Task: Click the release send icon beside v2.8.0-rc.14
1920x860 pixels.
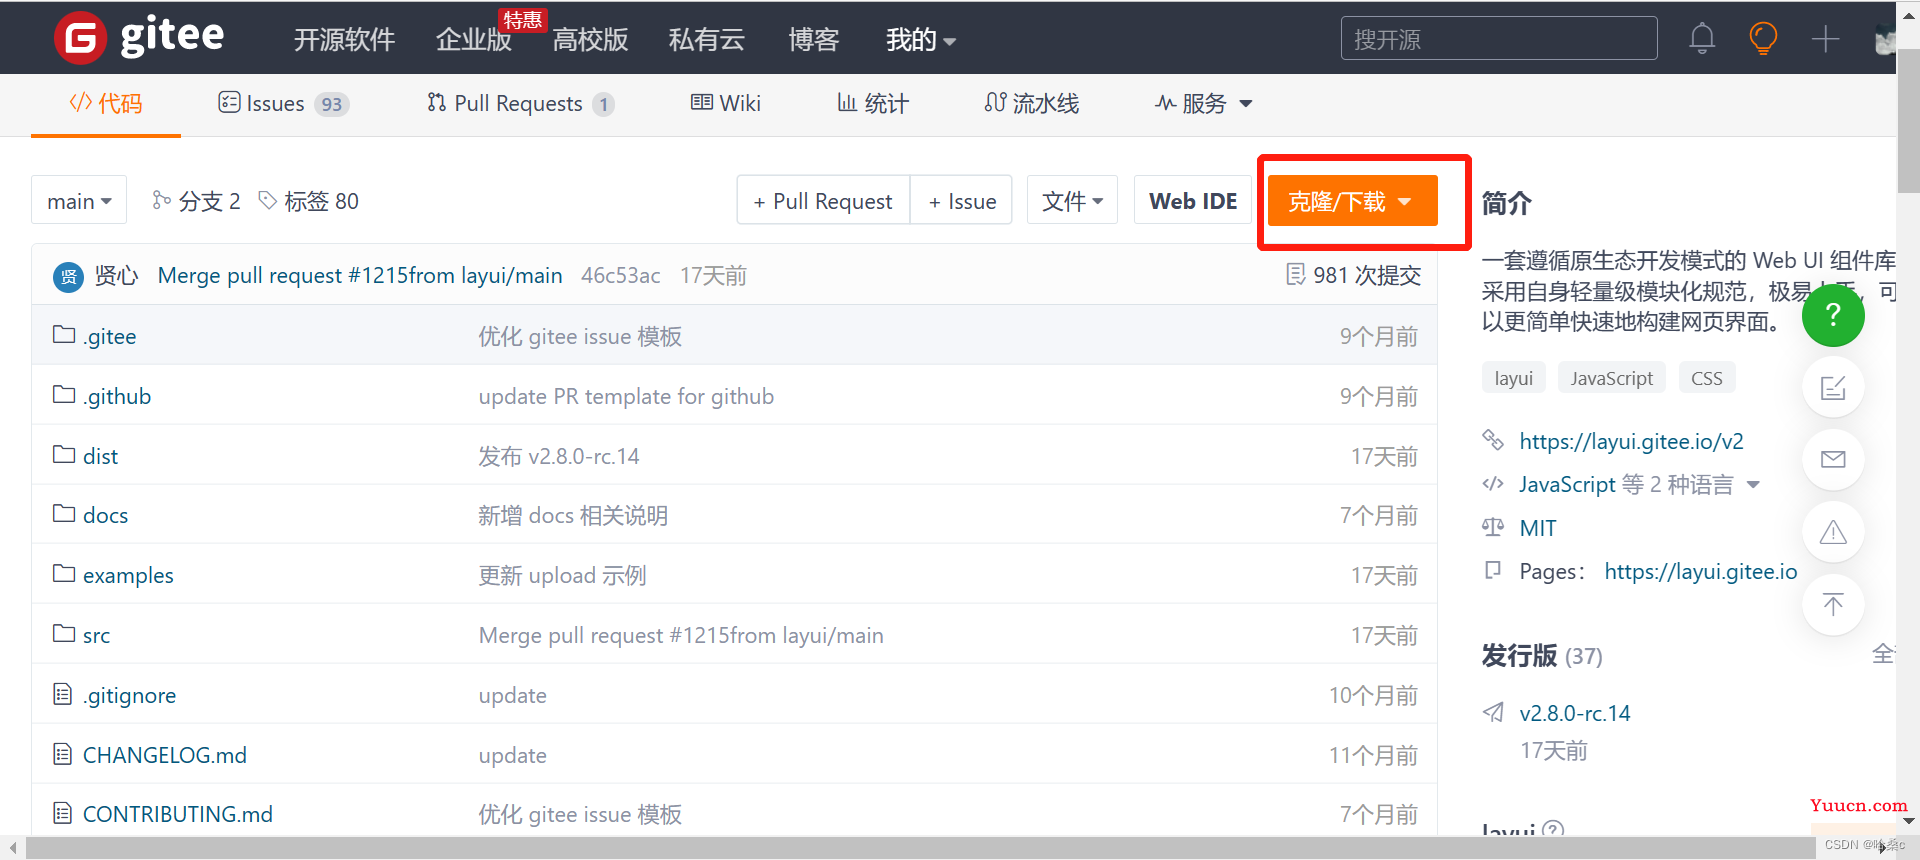Action: tap(1493, 712)
